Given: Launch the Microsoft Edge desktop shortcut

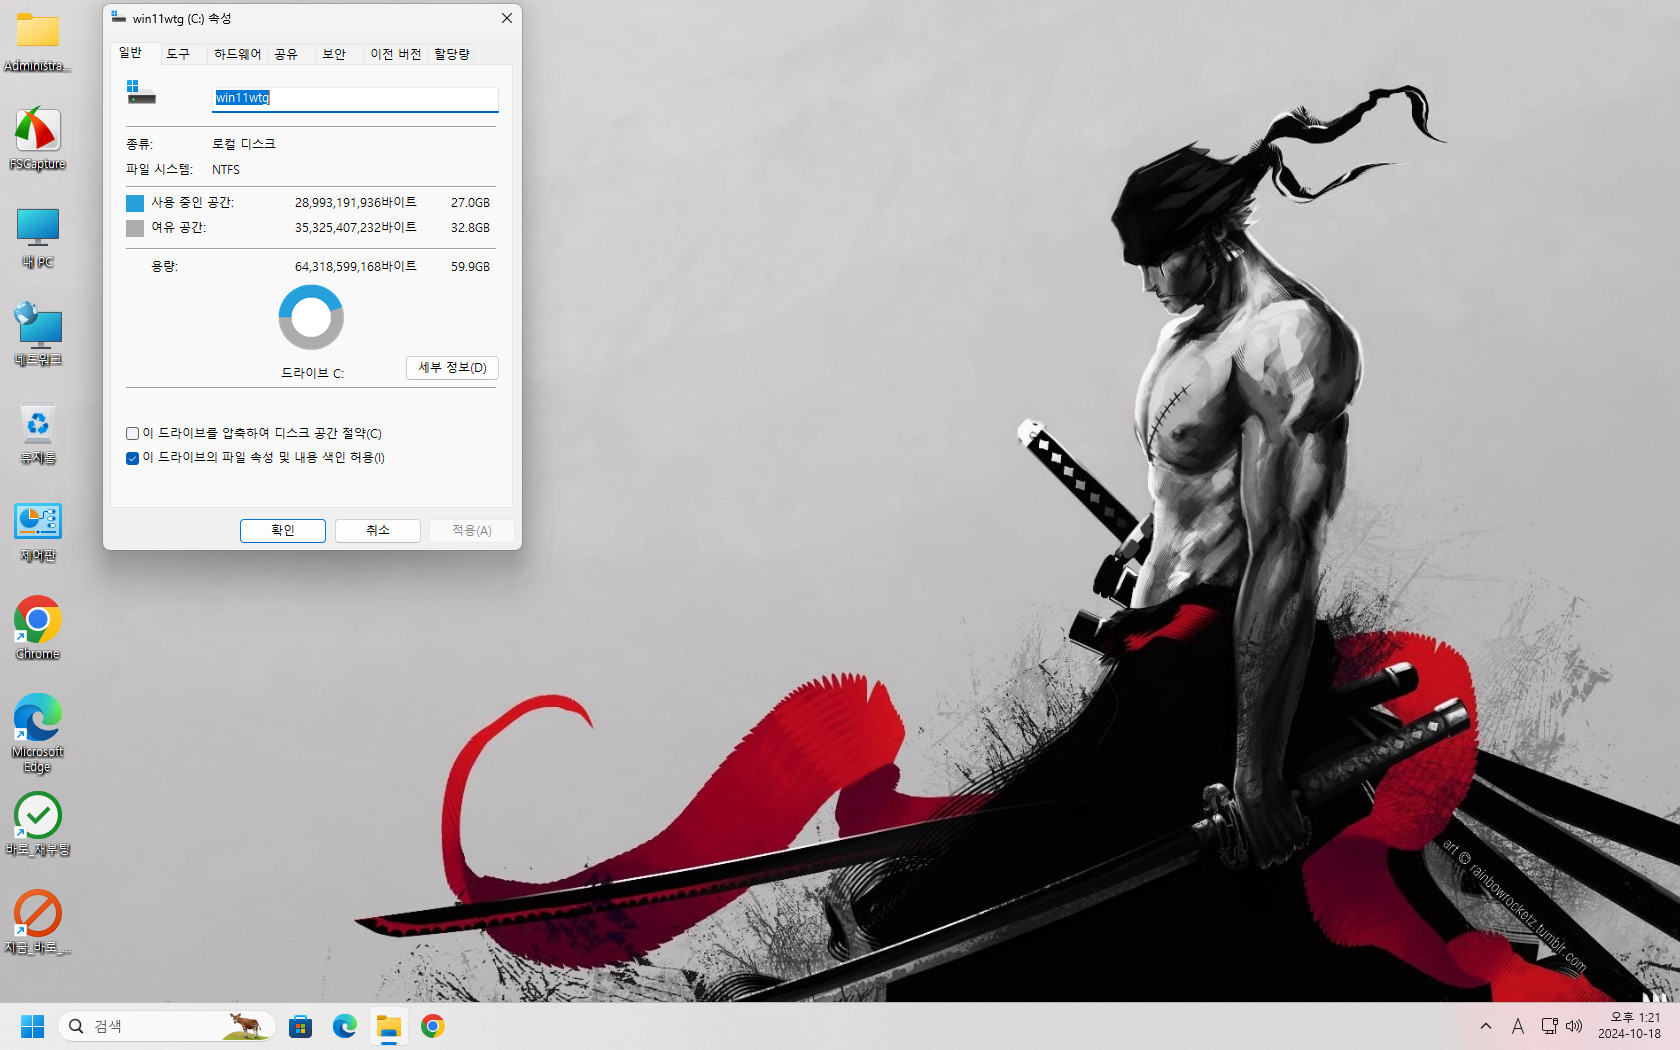Looking at the screenshot, I should click(x=38, y=733).
